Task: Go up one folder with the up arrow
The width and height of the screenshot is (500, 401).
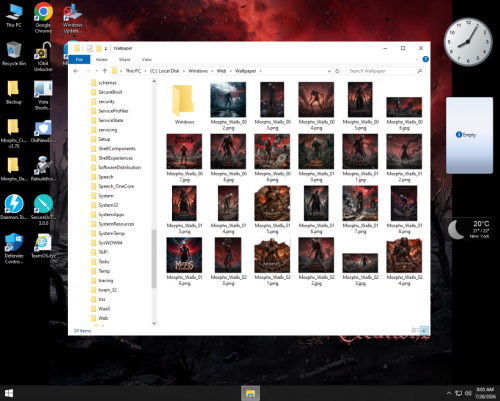Action: click(105, 71)
